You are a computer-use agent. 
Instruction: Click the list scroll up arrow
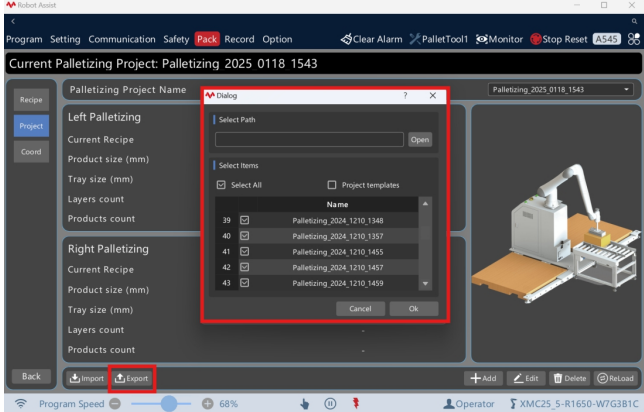pyautogui.click(x=425, y=204)
